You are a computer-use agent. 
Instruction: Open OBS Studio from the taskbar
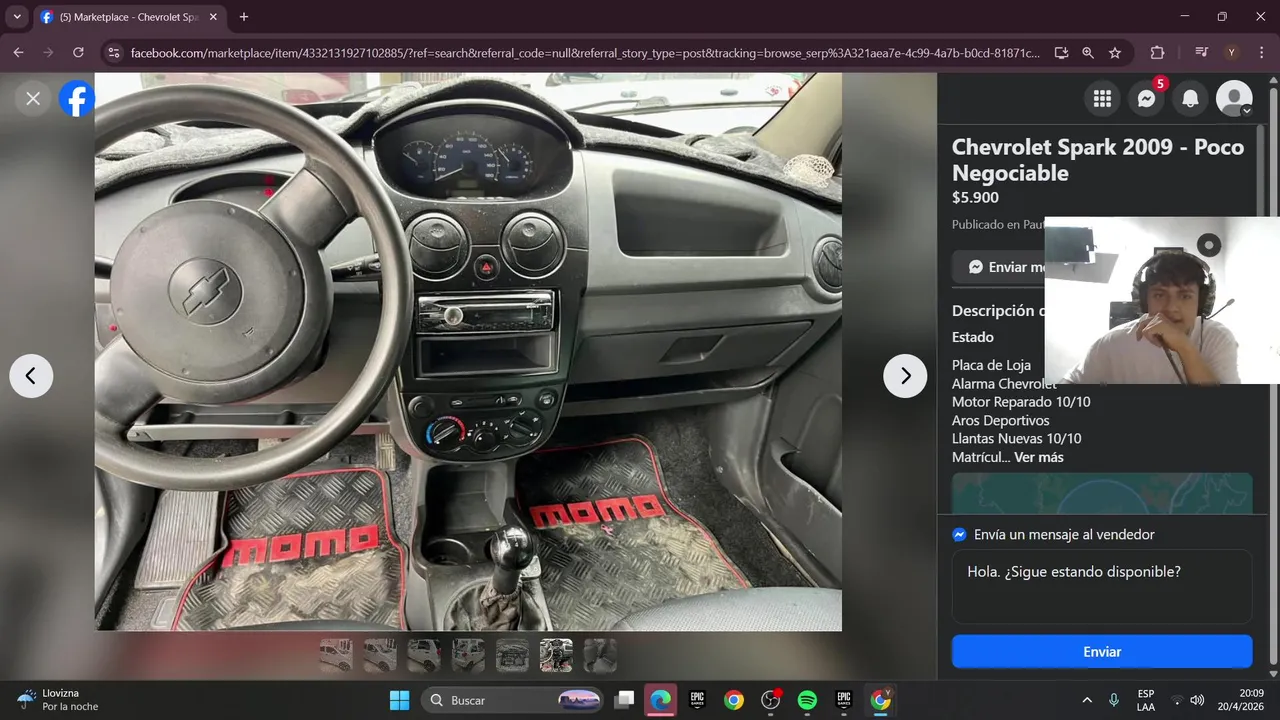point(771,700)
